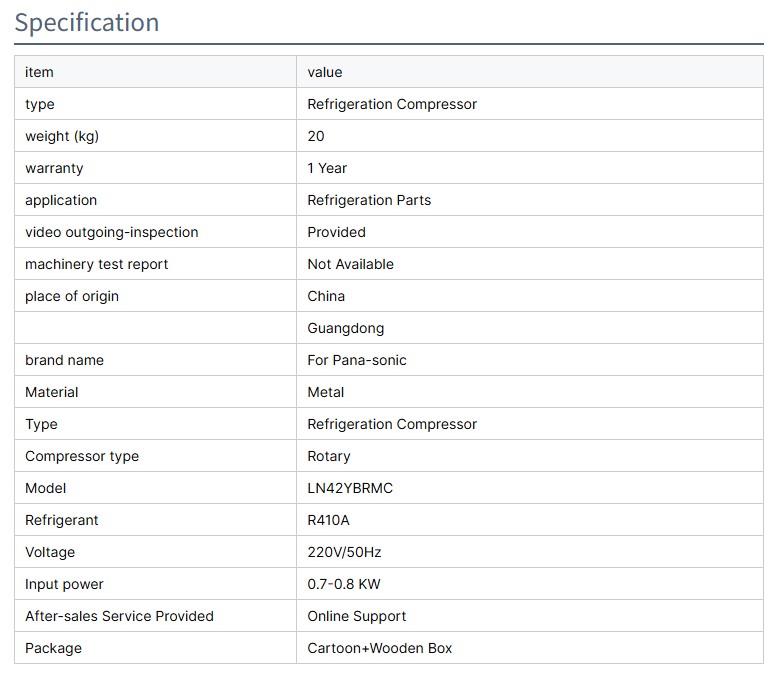Click the Online Support value cell

point(357,616)
